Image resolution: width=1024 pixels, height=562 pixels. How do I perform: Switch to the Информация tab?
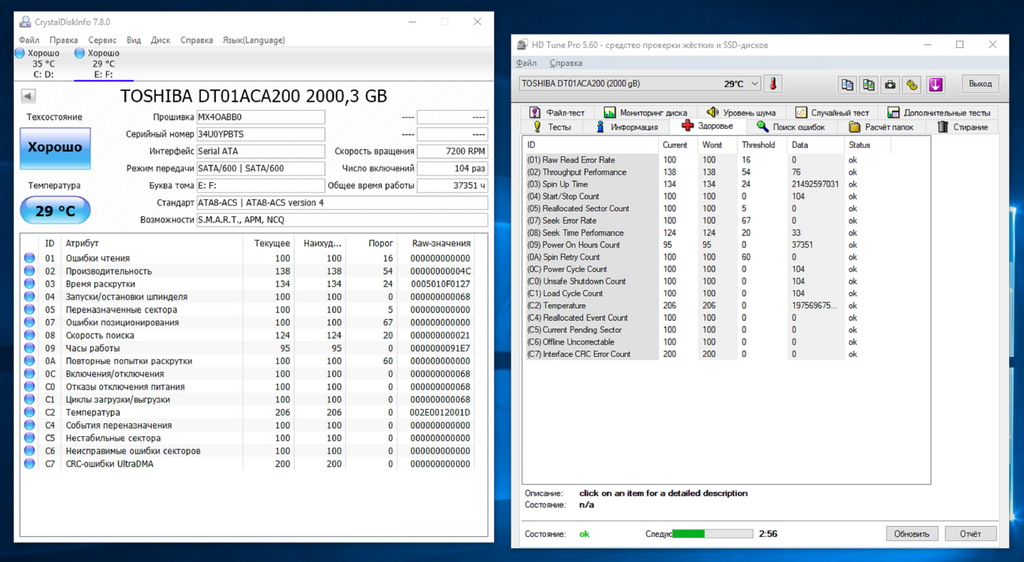(x=627, y=127)
